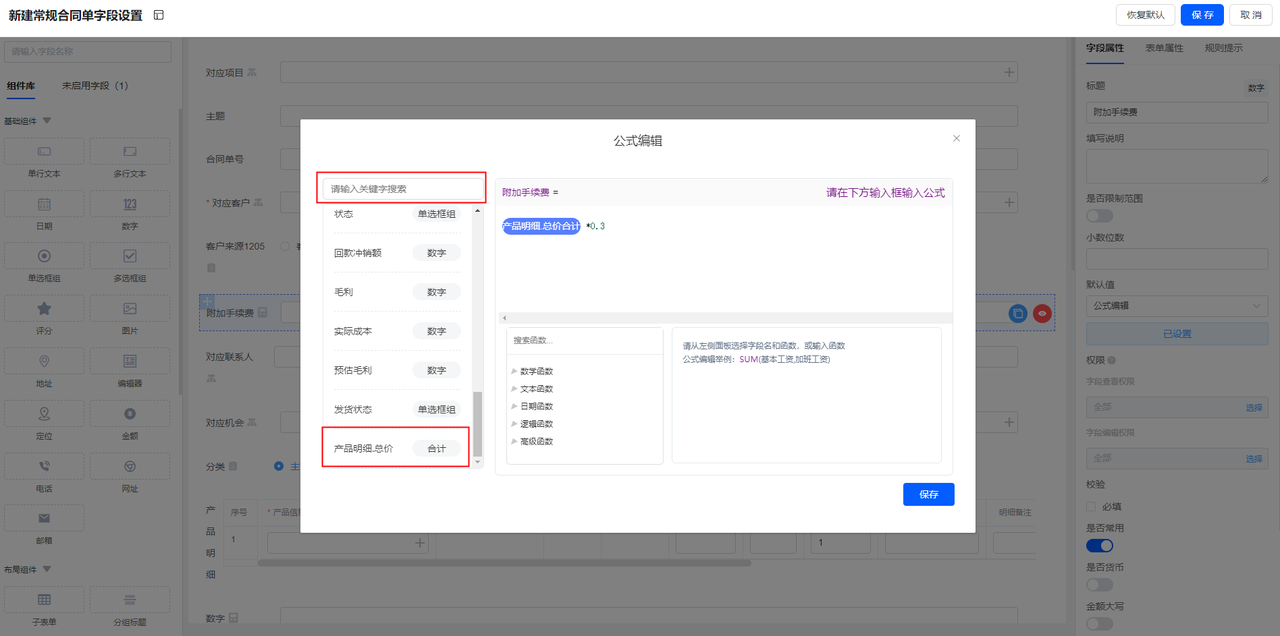Click the red eye icon on 附加手续费 field

pos(1042,313)
